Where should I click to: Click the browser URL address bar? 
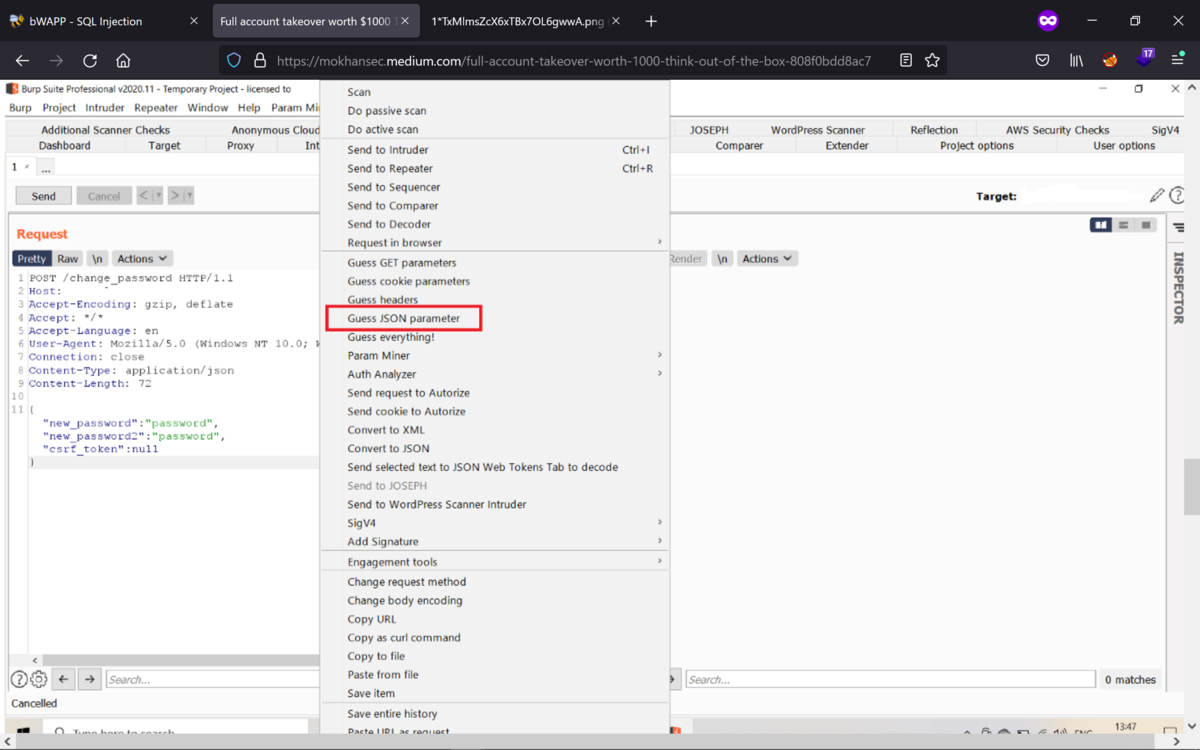click(x=573, y=60)
